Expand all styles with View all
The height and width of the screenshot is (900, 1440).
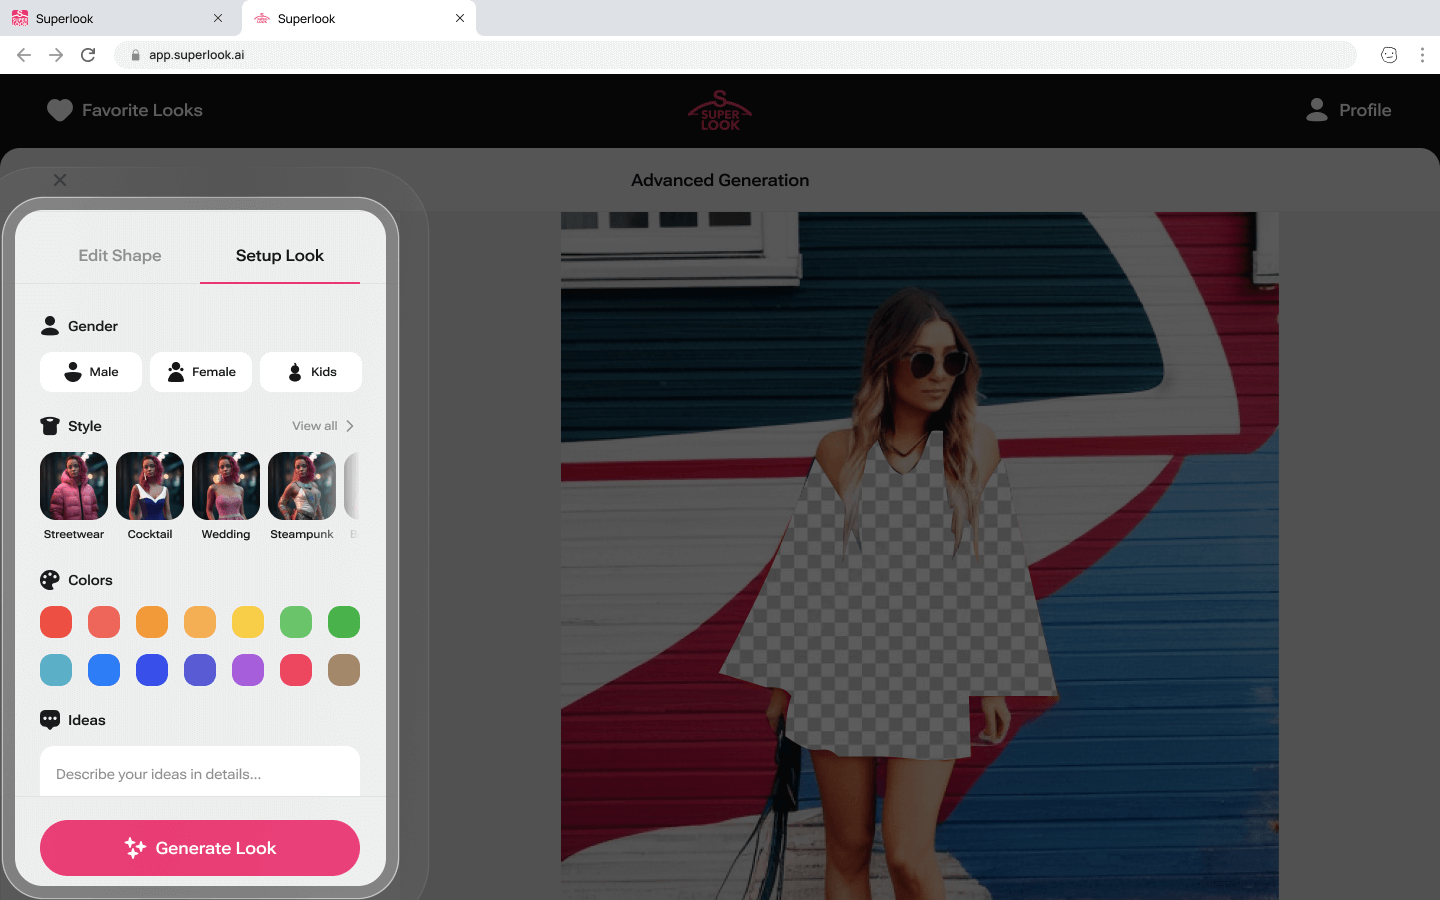pos(323,426)
